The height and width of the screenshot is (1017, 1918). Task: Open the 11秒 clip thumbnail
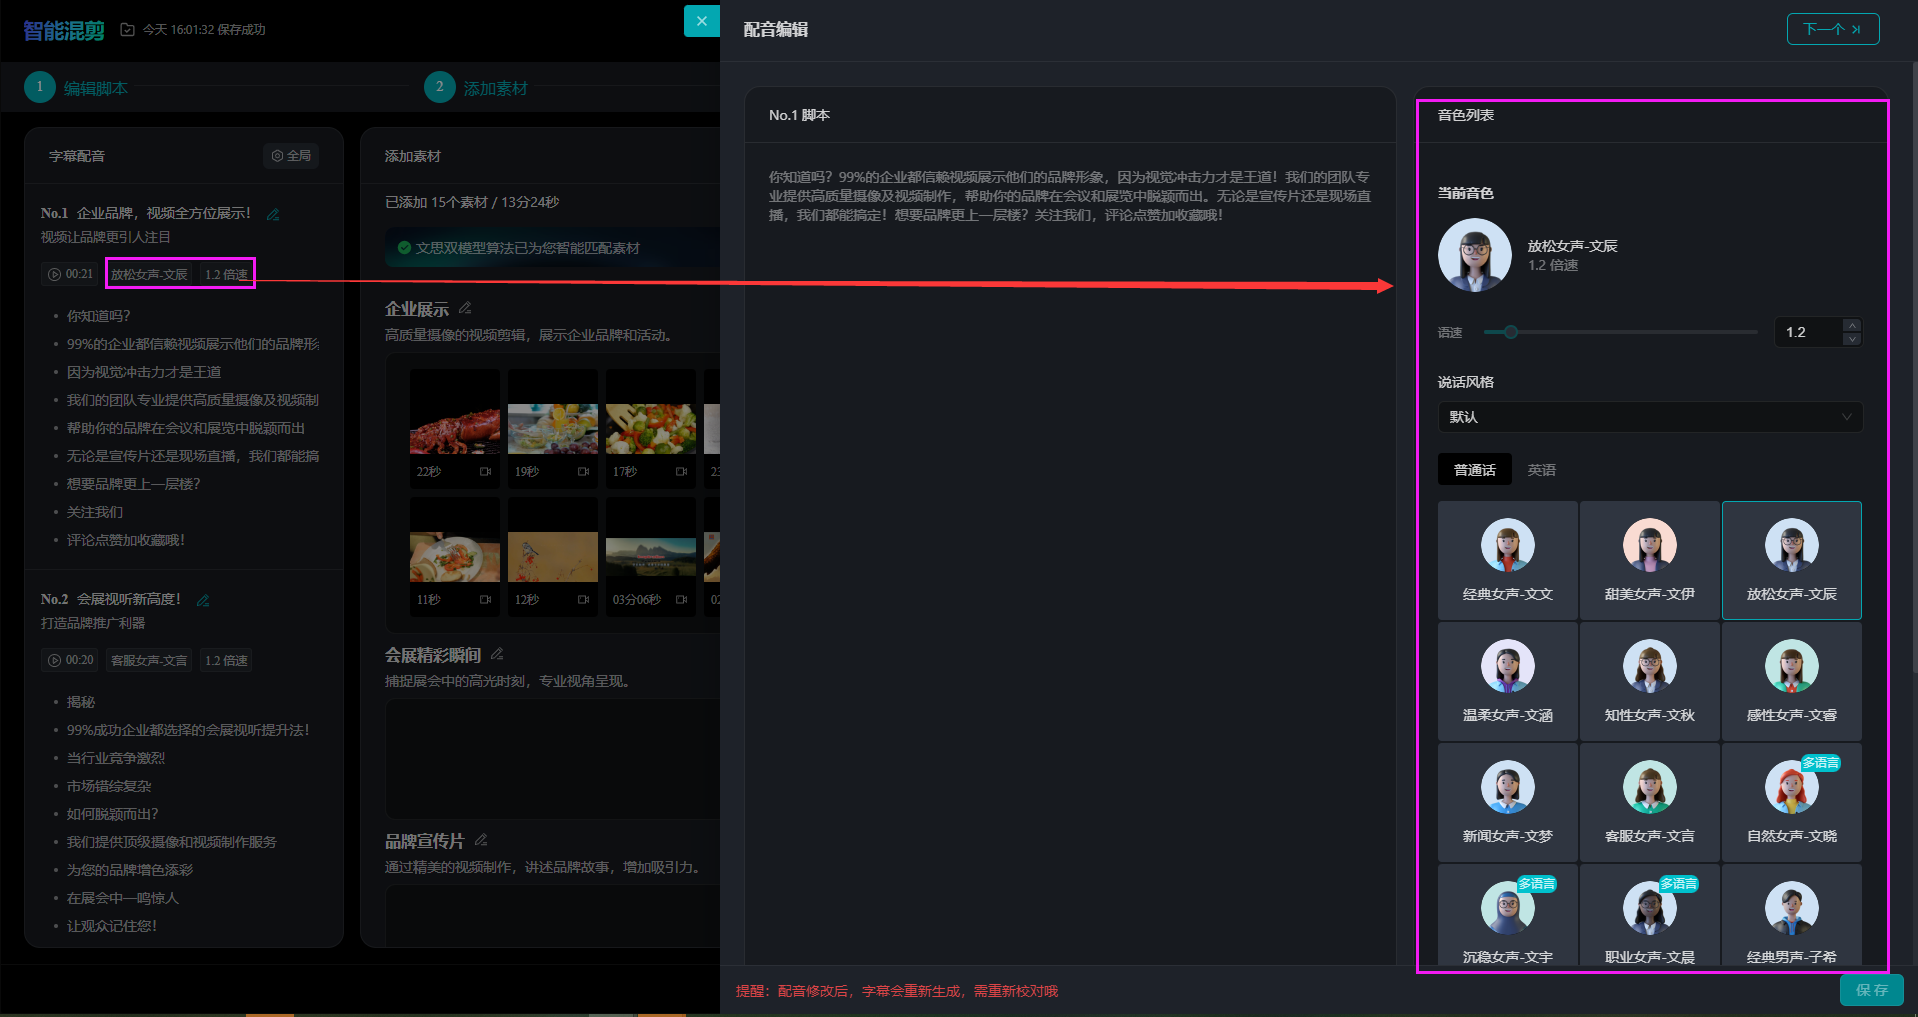click(454, 556)
